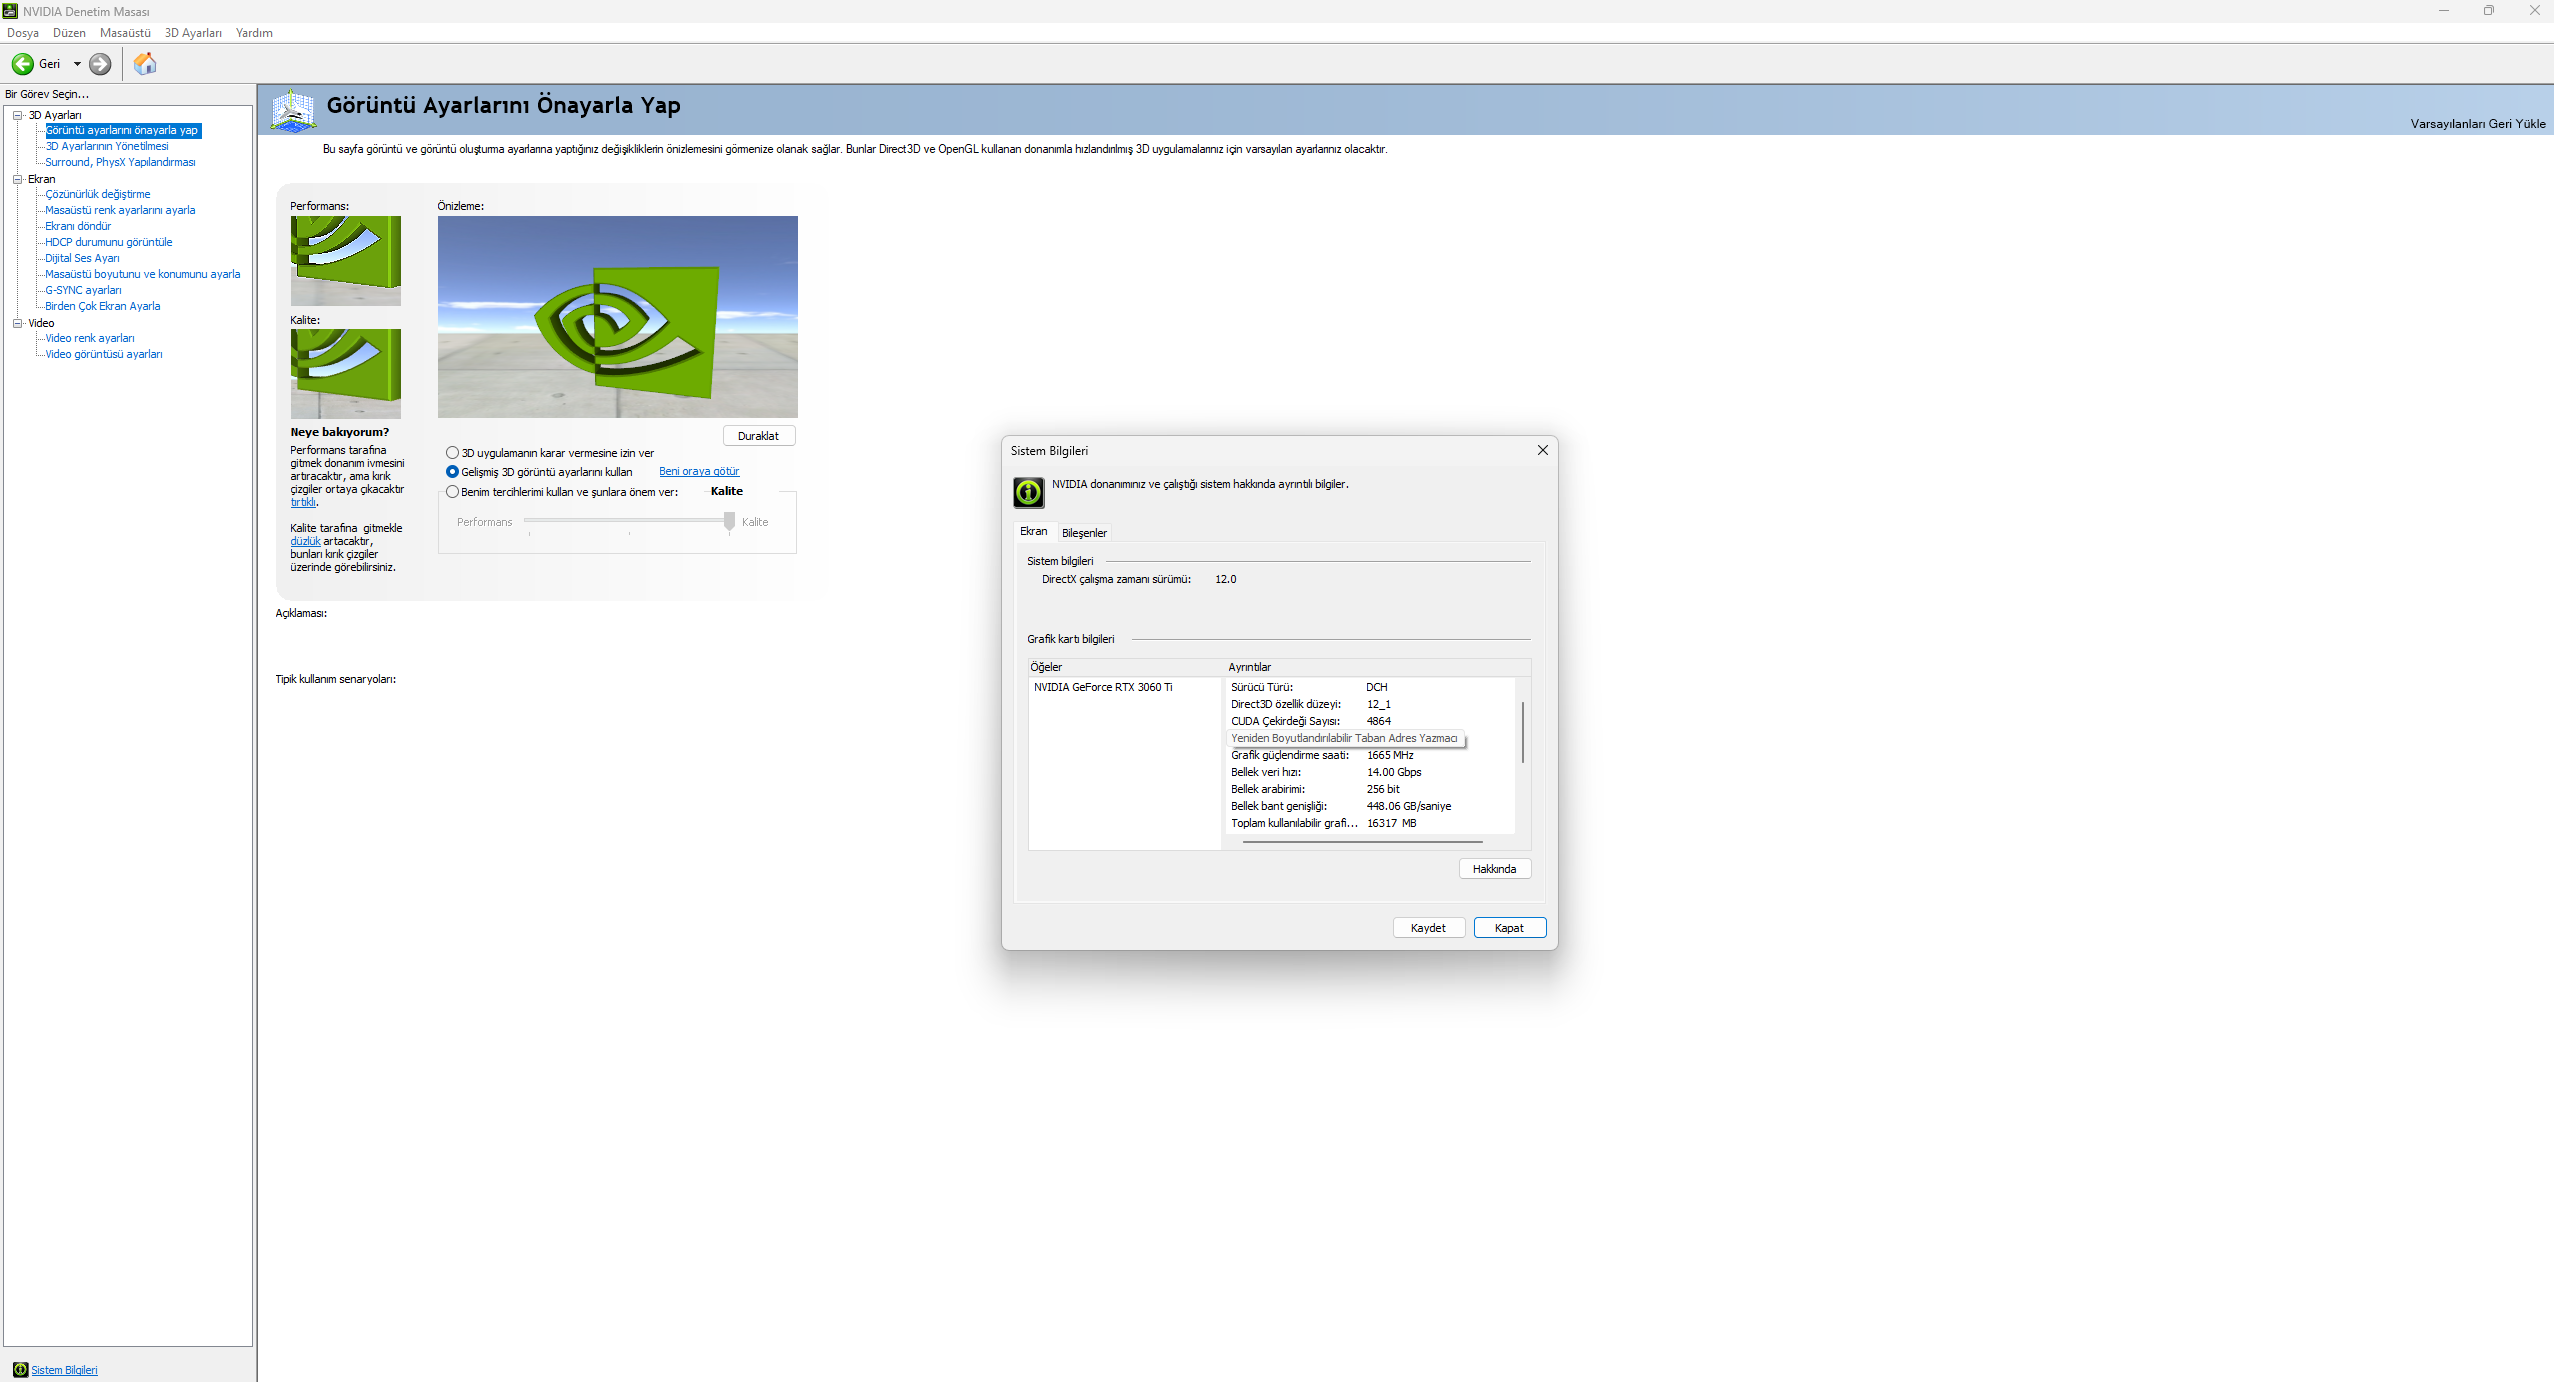Open 'Video renk ayarları' tree item

[x=90, y=338]
